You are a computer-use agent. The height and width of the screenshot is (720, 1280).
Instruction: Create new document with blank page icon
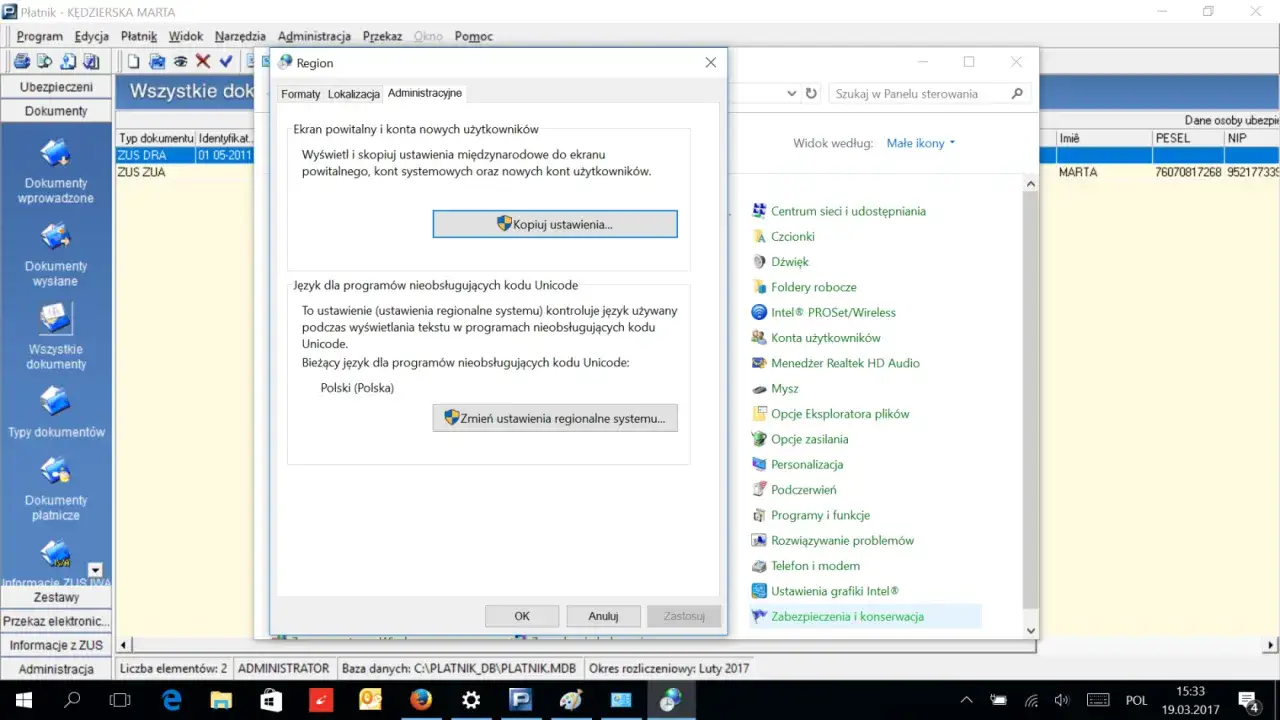click(133, 62)
